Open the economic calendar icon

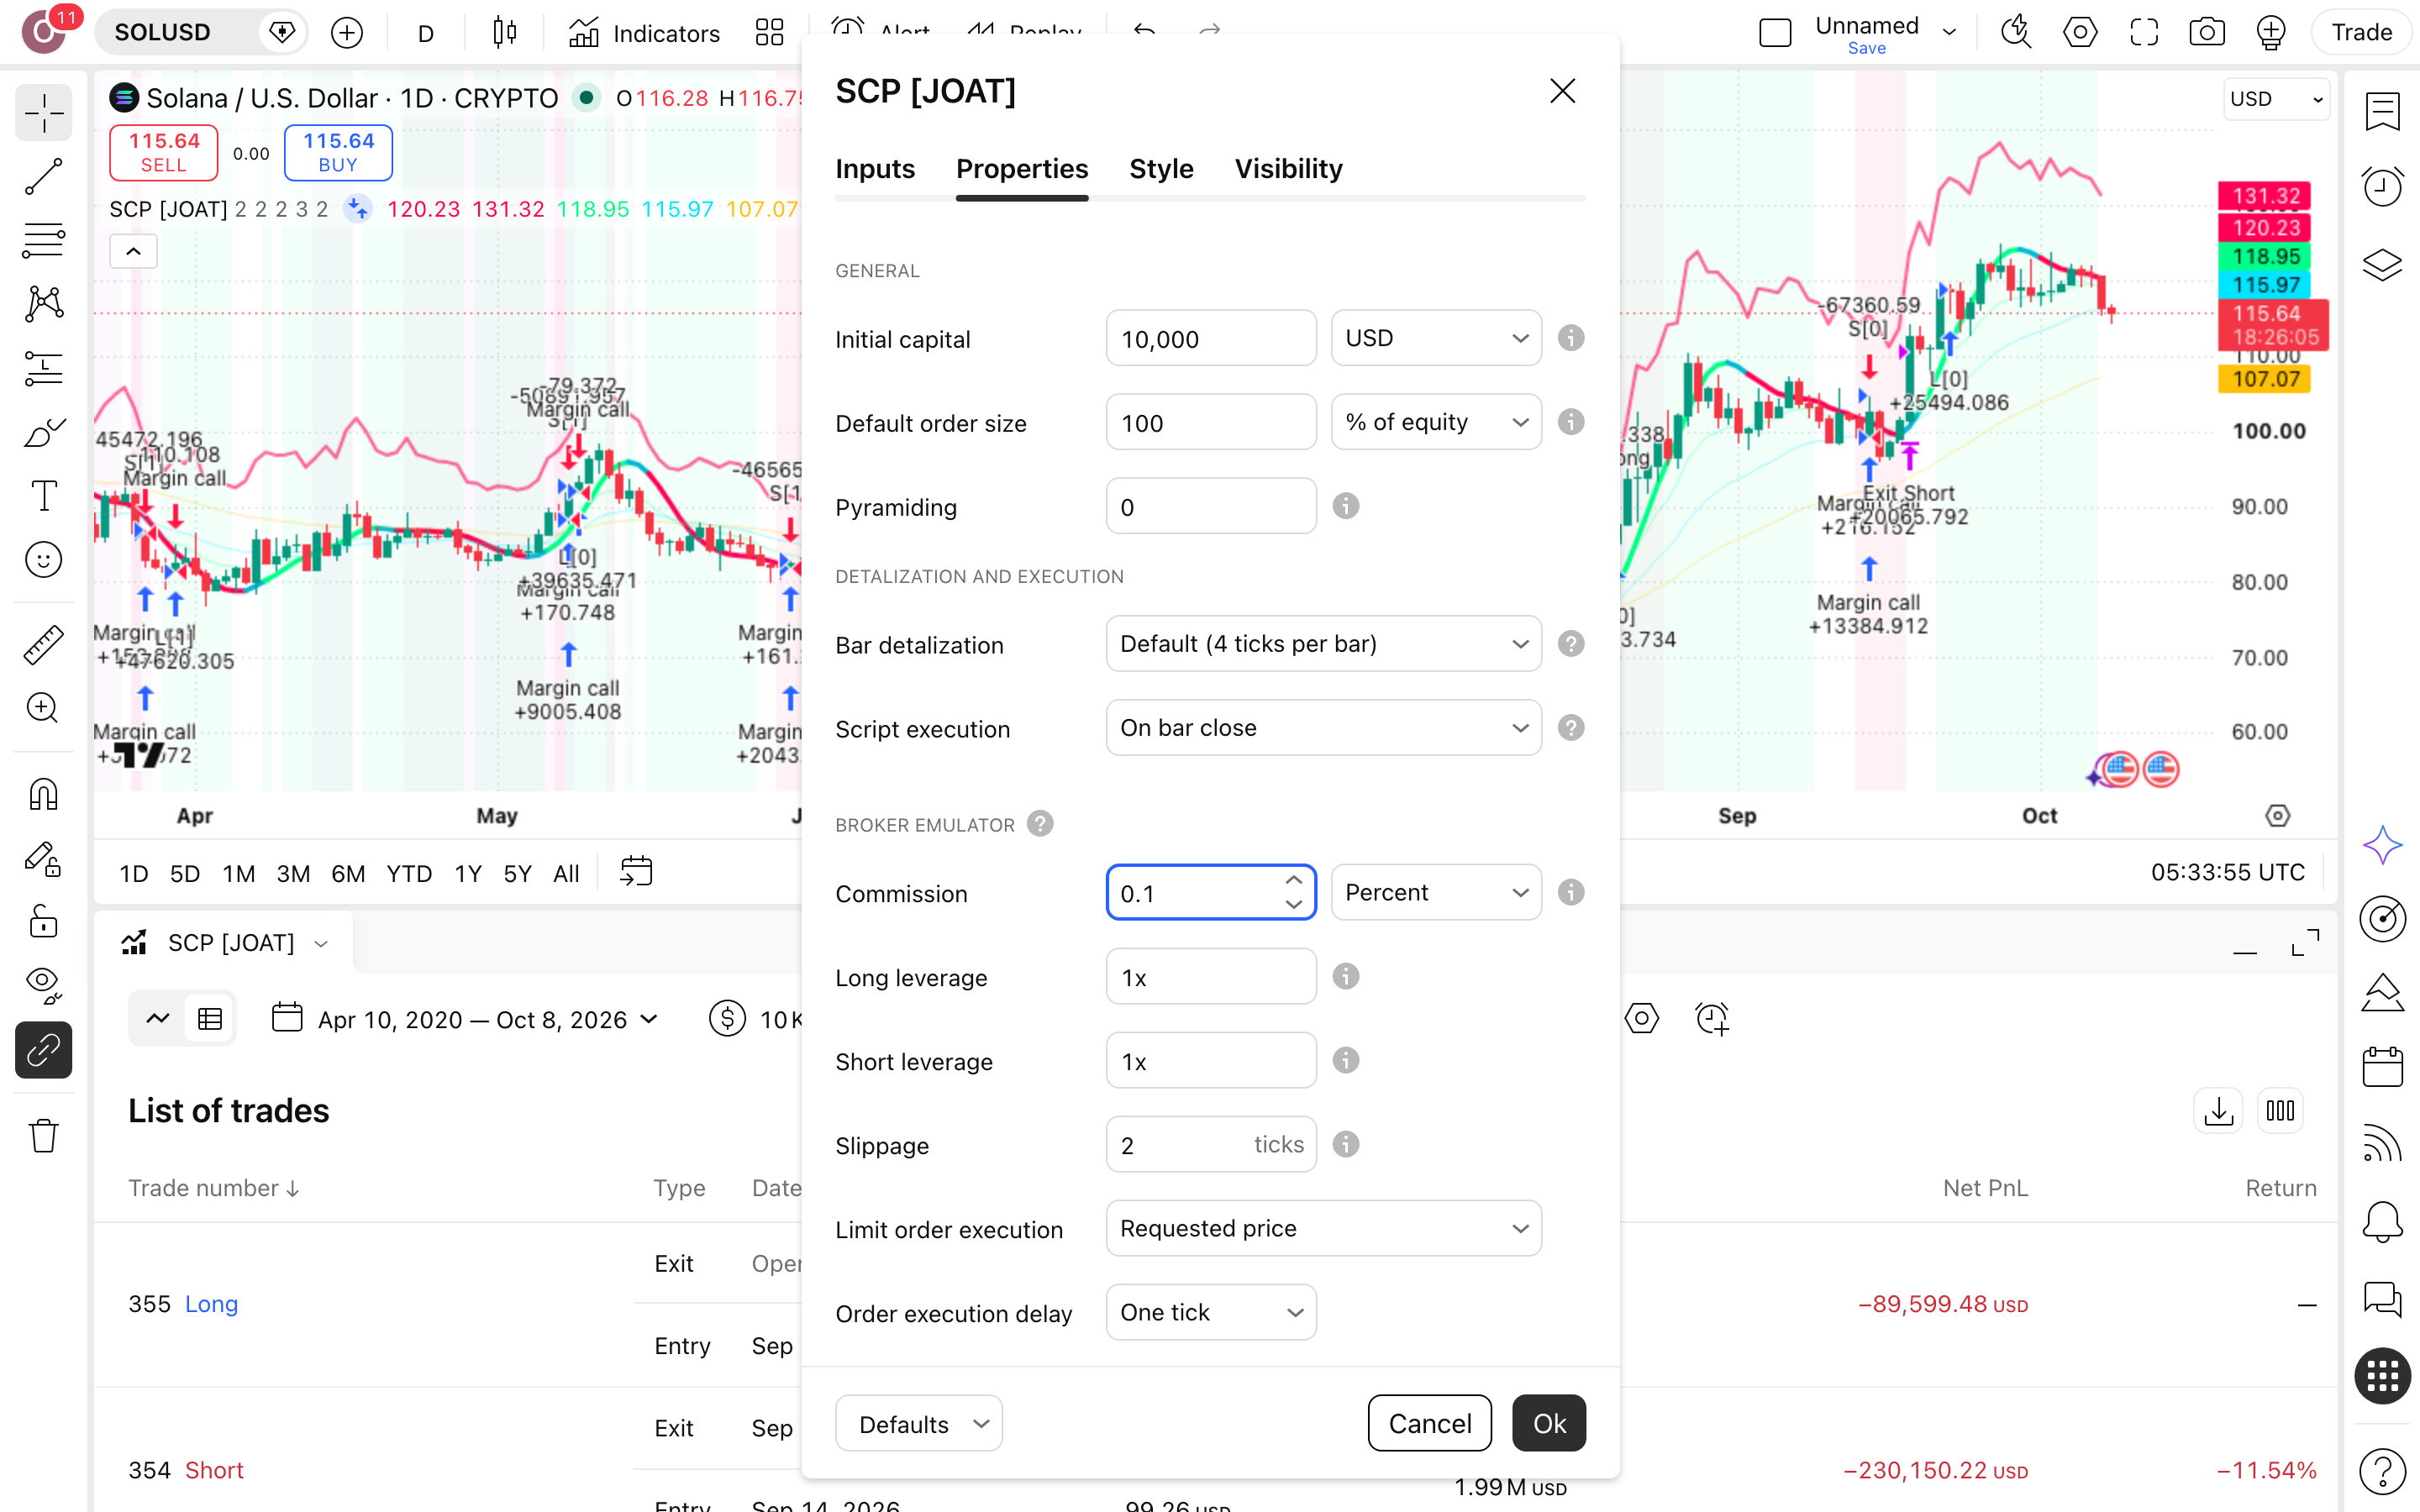click(x=2382, y=1066)
